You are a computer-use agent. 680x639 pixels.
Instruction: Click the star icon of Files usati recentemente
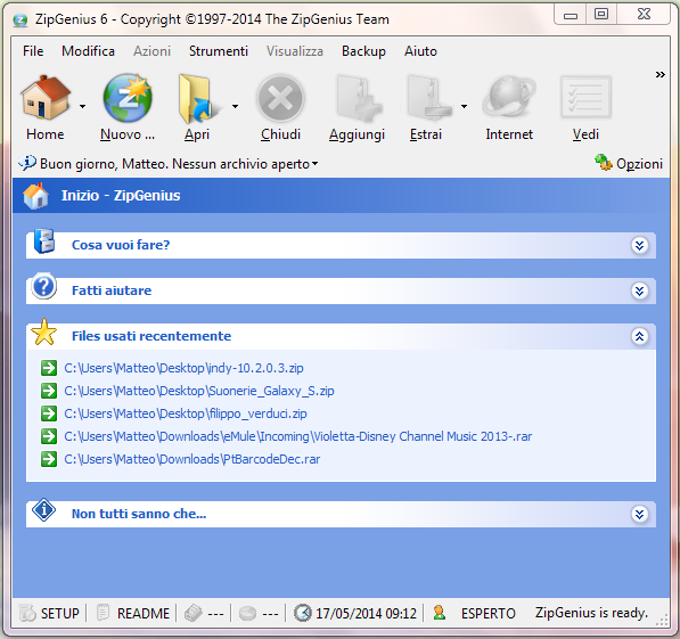[x=44, y=333]
